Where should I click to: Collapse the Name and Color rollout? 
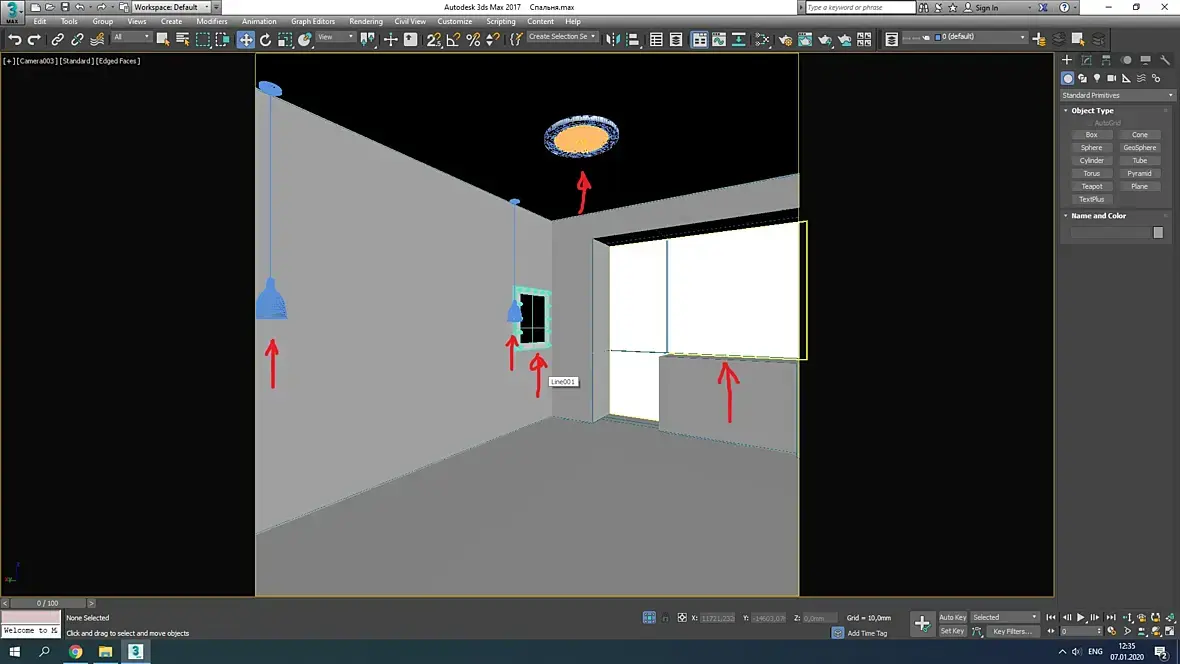click(x=1098, y=216)
